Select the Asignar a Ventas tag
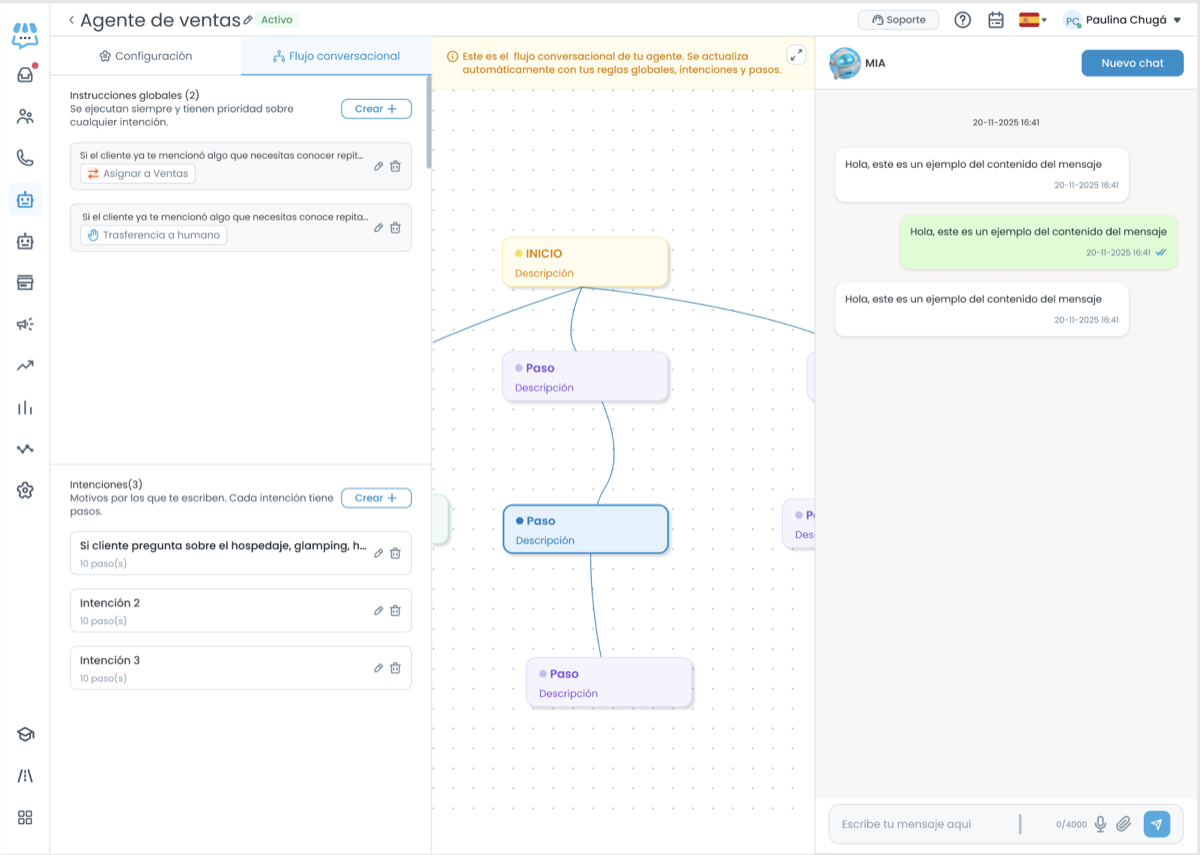This screenshot has width=1200, height=855. [x=138, y=173]
